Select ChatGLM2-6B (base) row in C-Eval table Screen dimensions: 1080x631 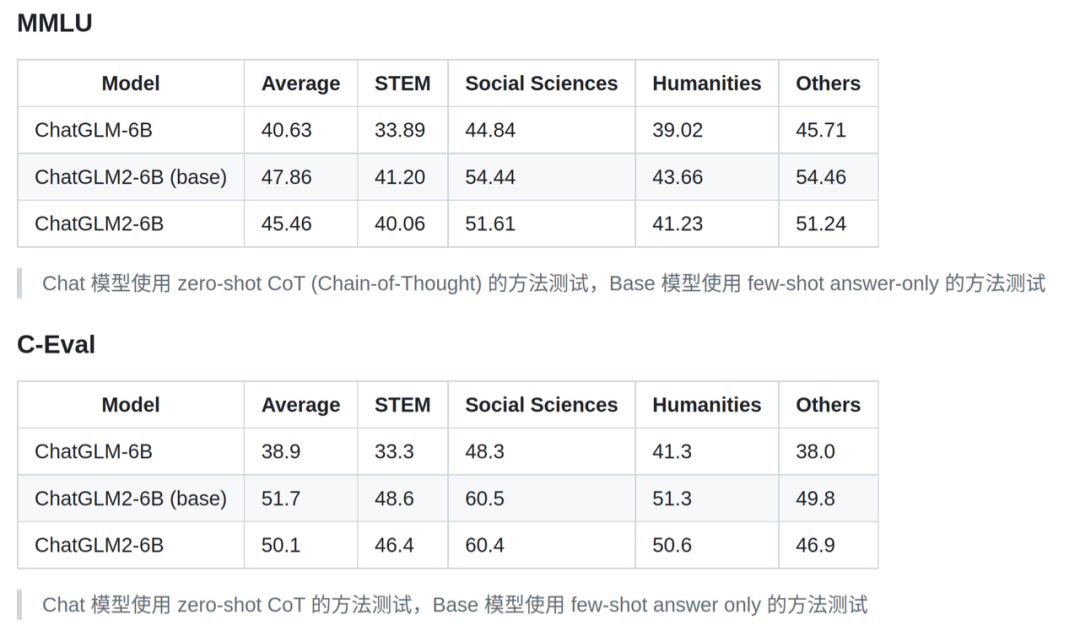pos(448,498)
